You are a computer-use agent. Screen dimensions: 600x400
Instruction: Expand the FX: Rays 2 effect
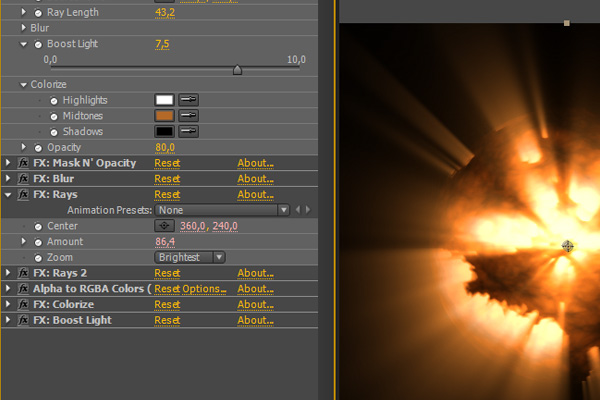[8, 273]
